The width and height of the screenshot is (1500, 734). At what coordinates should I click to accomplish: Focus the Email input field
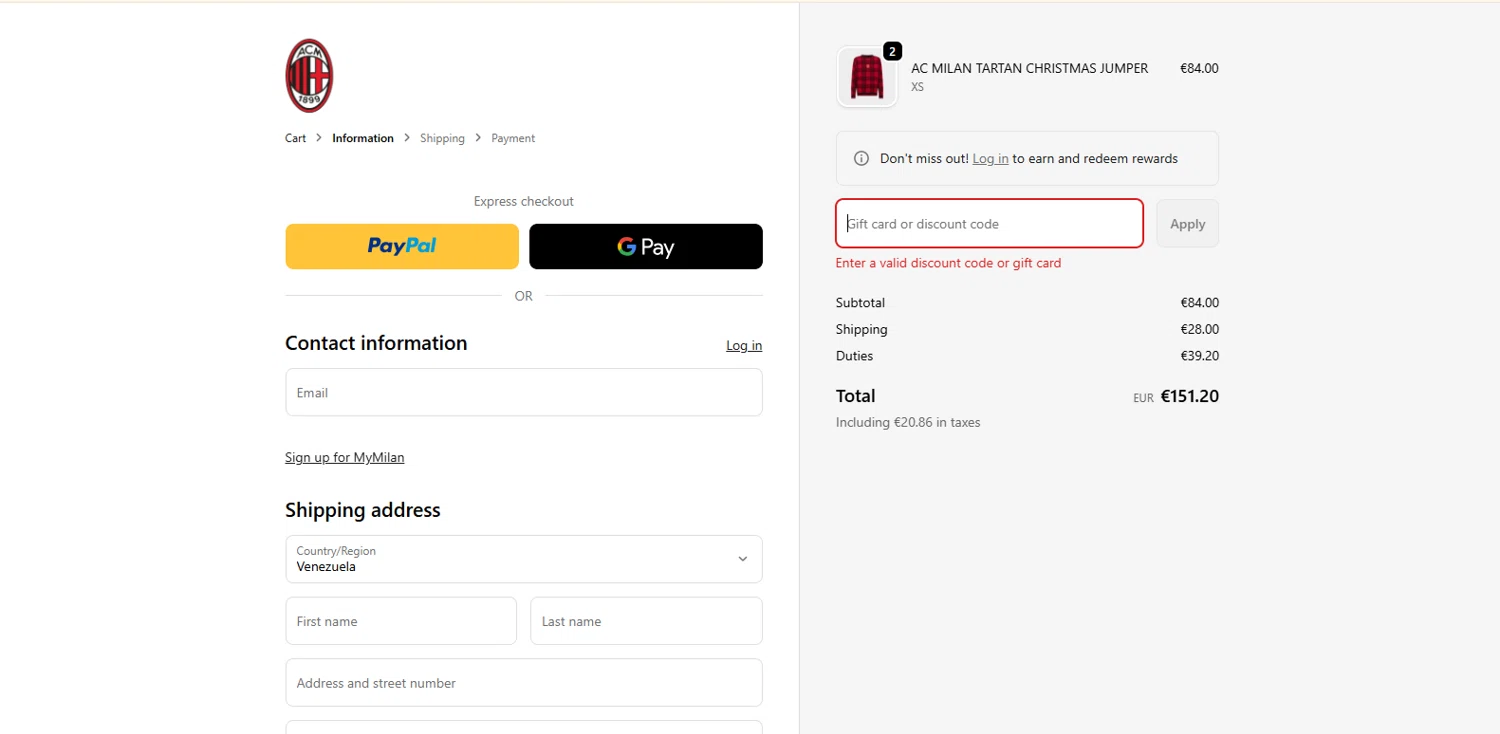click(x=524, y=392)
